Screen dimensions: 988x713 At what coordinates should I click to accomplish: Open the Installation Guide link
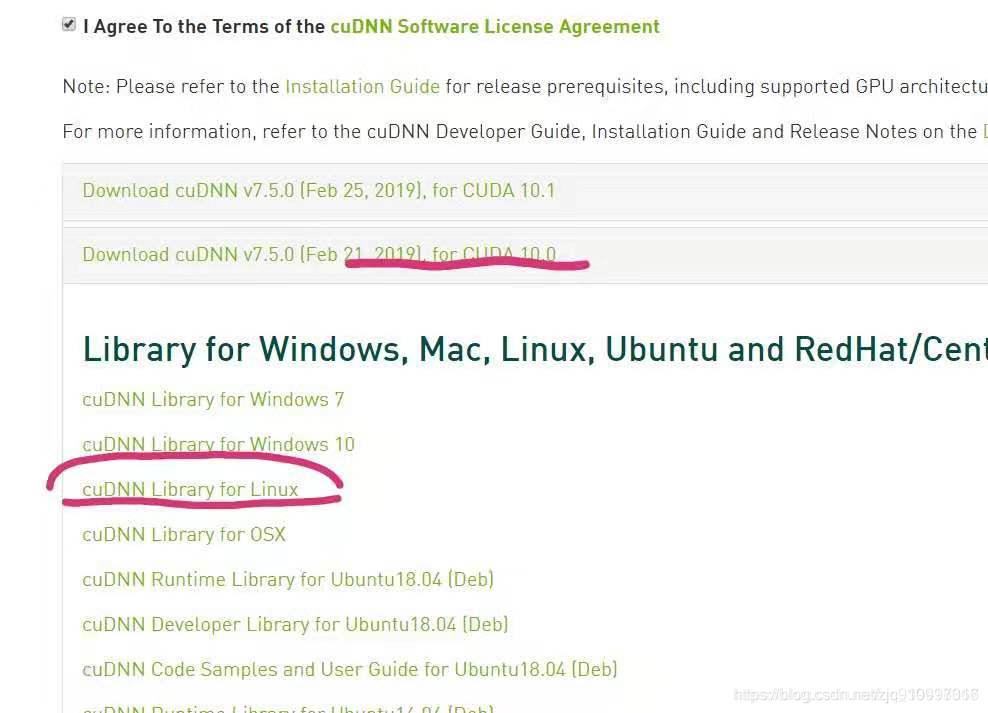coord(362,86)
